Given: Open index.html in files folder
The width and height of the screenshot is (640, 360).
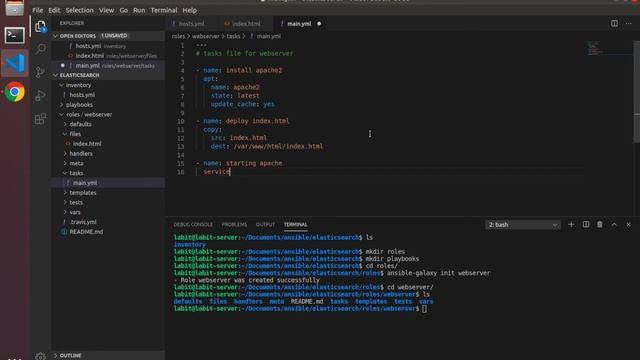Looking at the screenshot, I should click(108, 144).
